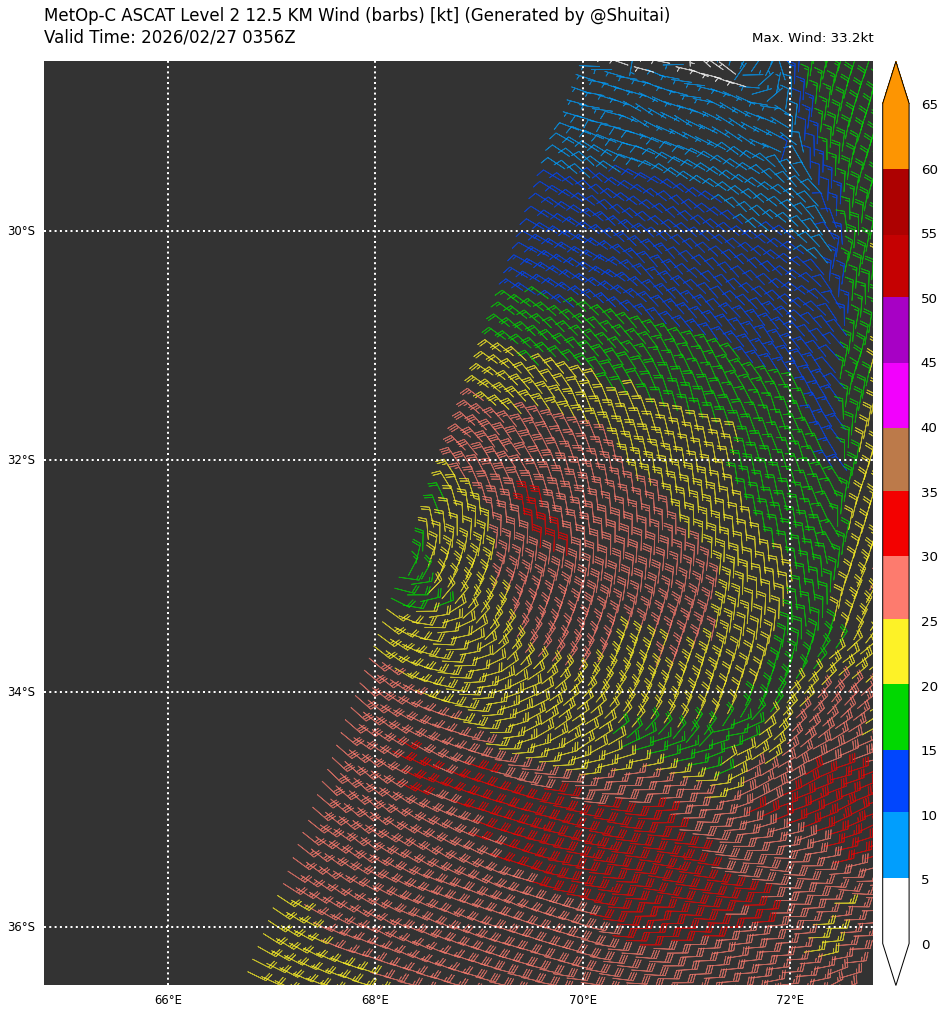The height and width of the screenshot is (1014, 945).
Task: Select the 70°E longitude axis label
Action: click(583, 1000)
